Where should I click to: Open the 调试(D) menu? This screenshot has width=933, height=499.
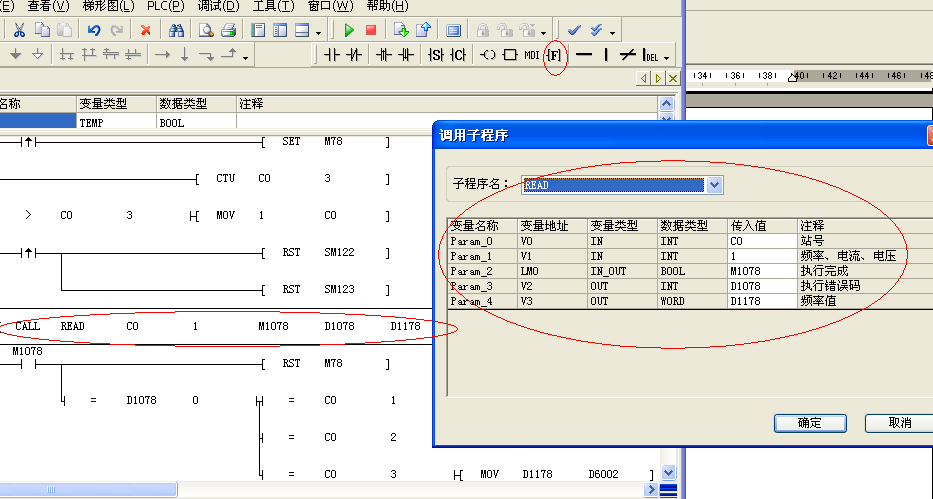[217, 6]
